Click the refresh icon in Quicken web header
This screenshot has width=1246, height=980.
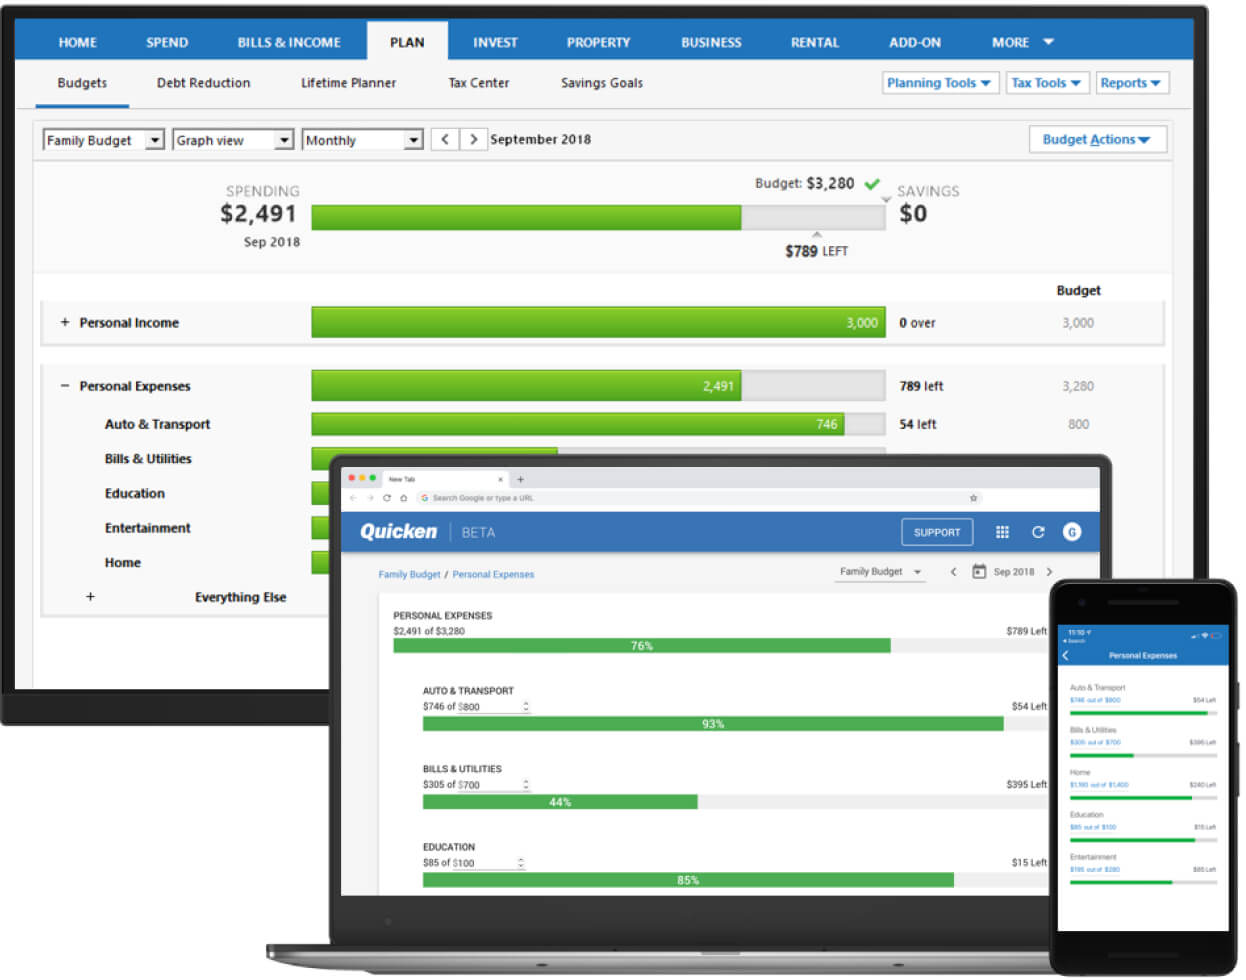(1038, 532)
